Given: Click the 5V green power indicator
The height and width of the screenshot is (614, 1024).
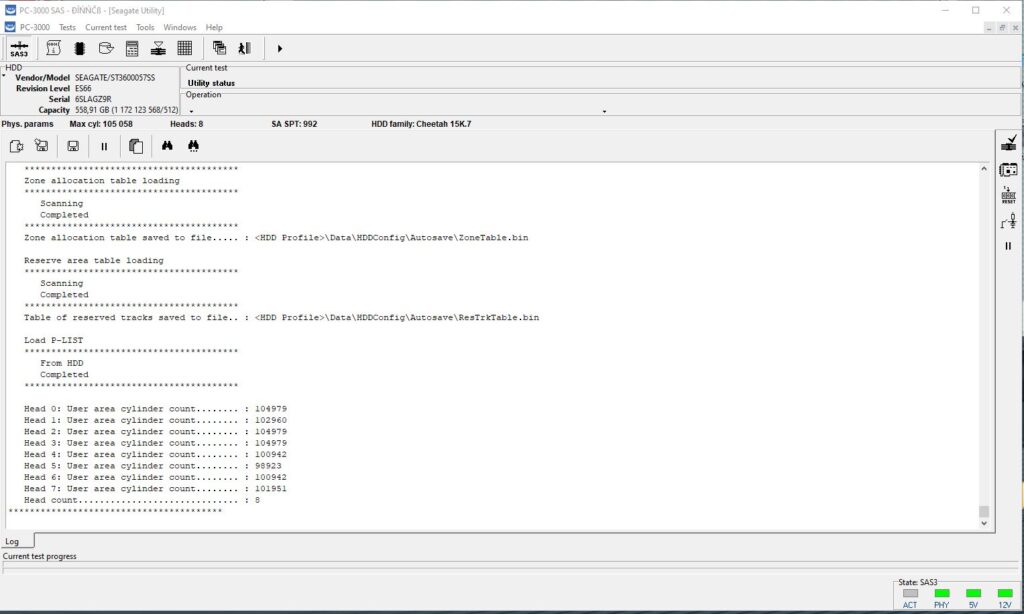Looking at the screenshot, I should [973, 593].
